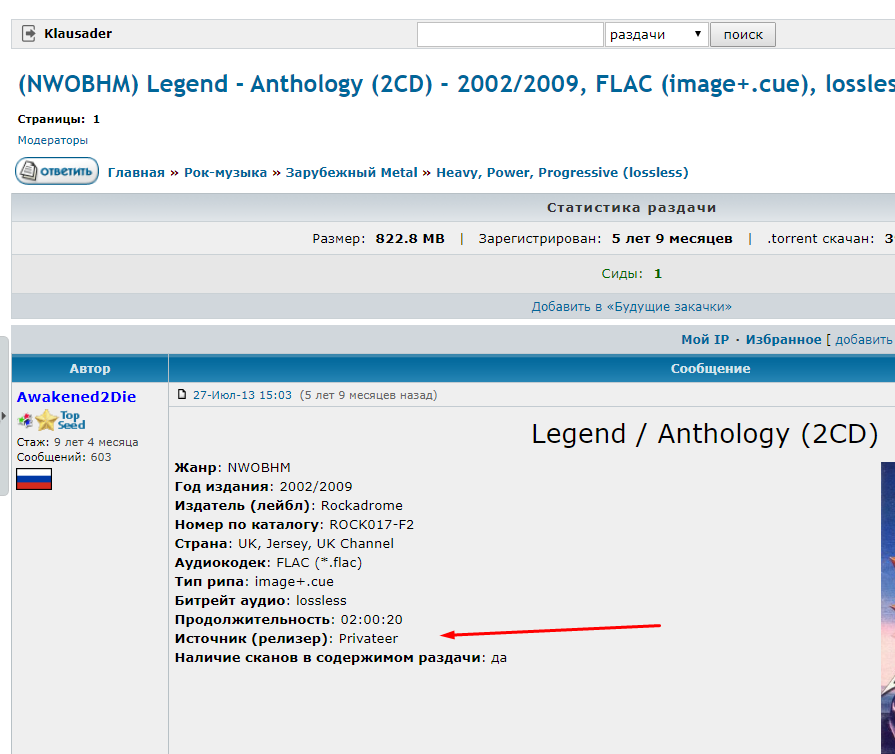
Task: Click the Сообщение column header
Action: coord(710,369)
